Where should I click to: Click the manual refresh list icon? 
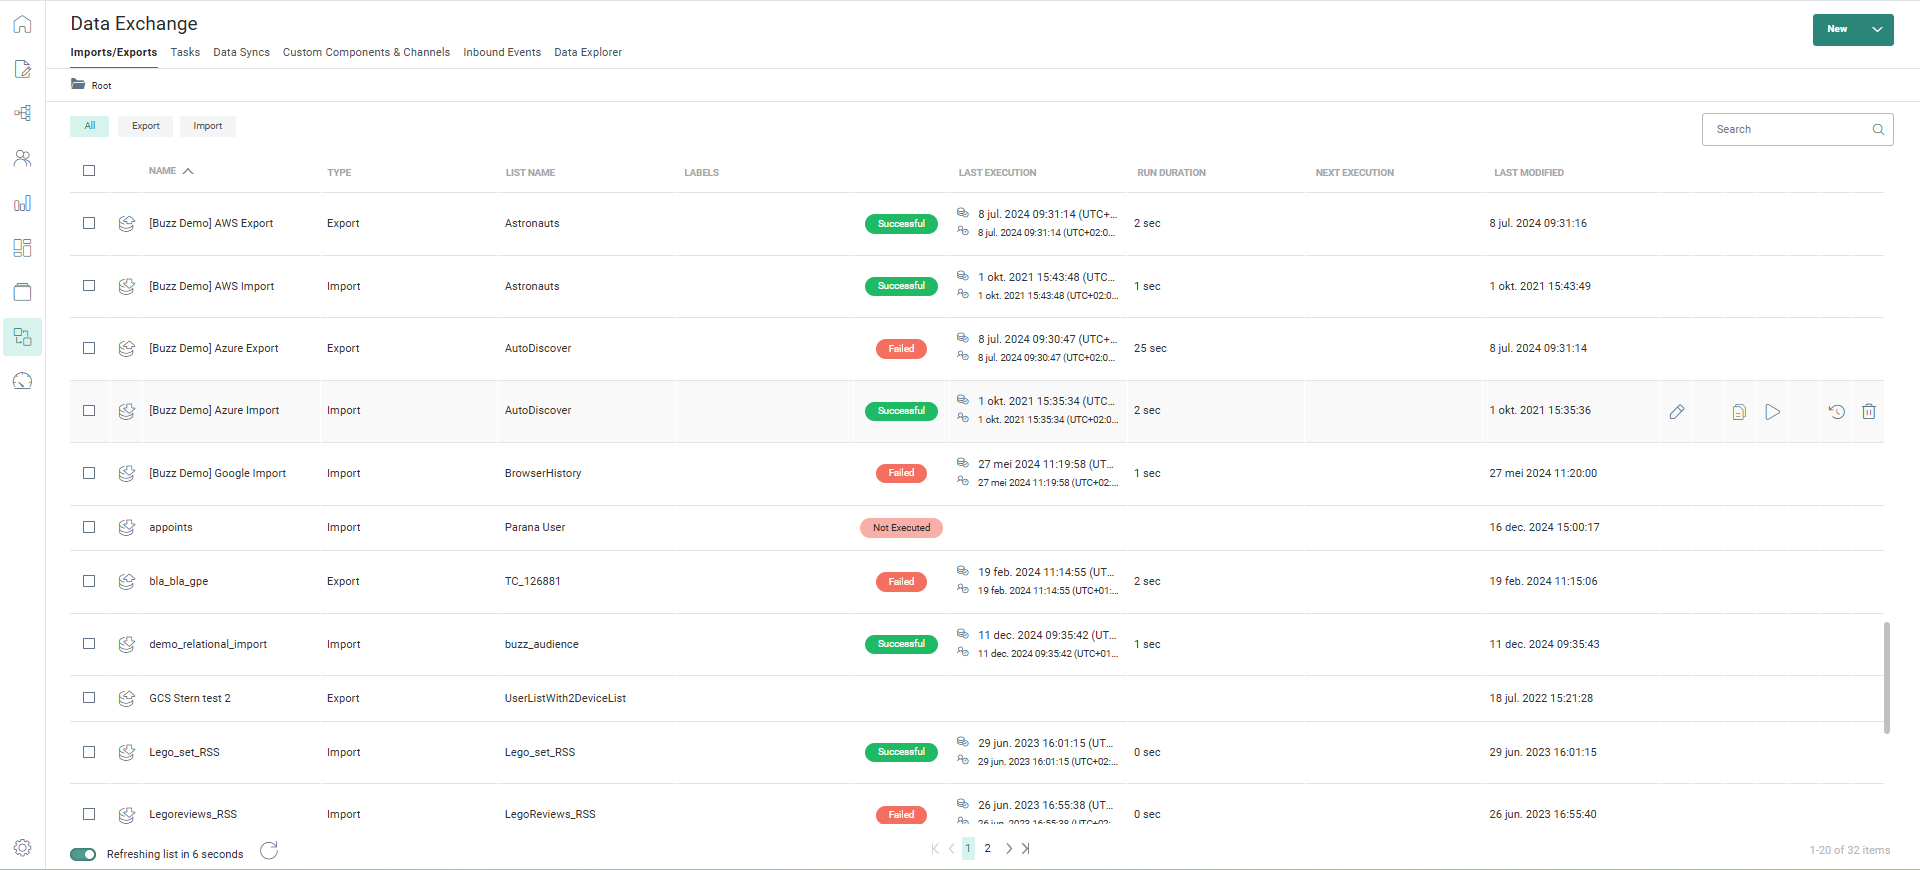(x=269, y=851)
